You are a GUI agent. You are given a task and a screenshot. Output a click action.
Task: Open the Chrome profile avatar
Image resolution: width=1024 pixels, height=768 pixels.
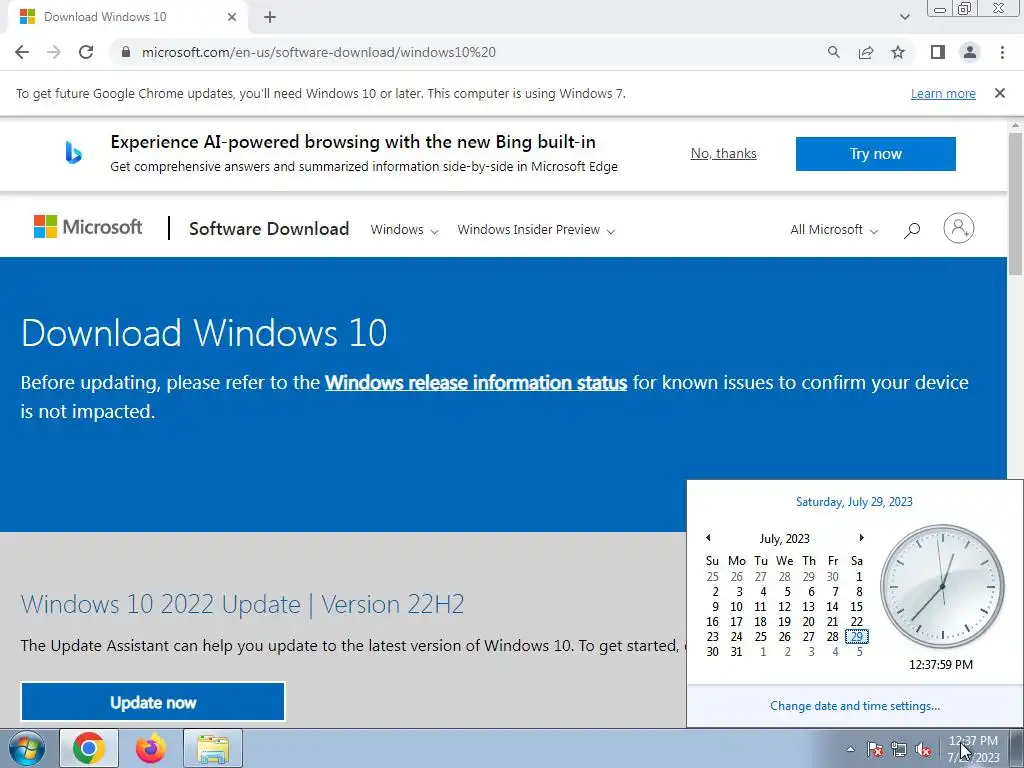click(x=970, y=52)
